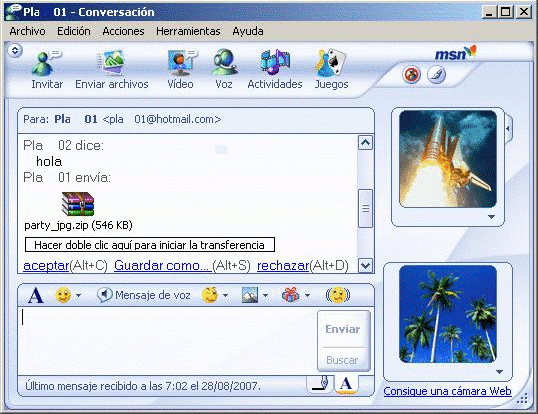Click the rechazar transfer link
538x414 pixels.
point(283,265)
